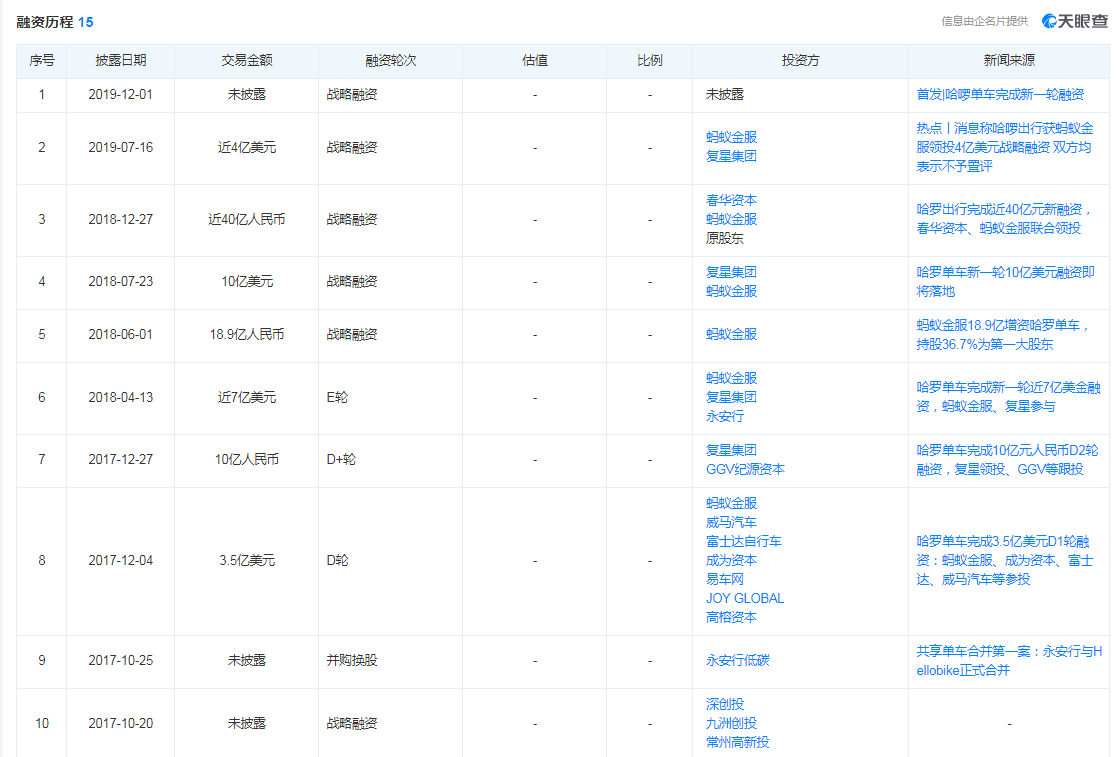The height and width of the screenshot is (757, 1117).
Task: Click investor 九洲创投
Action: click(x=731, y=724)
